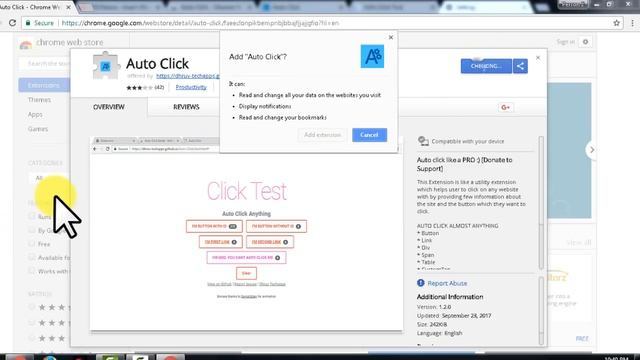The width and height of the screenshot is (640, 360).
Task: Click the Productivity category link
Action: click(191, 87)
